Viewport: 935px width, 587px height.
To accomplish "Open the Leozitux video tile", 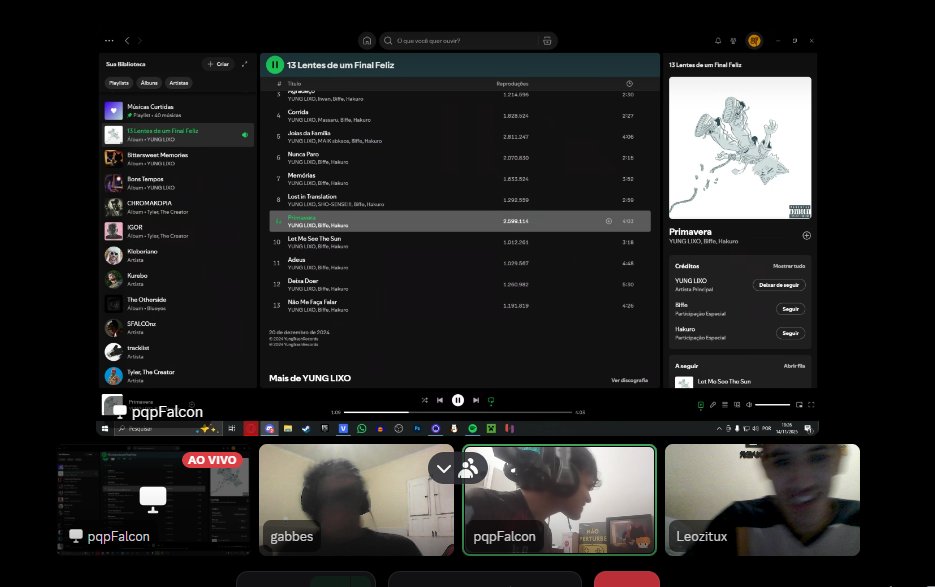I will point(763,500).
